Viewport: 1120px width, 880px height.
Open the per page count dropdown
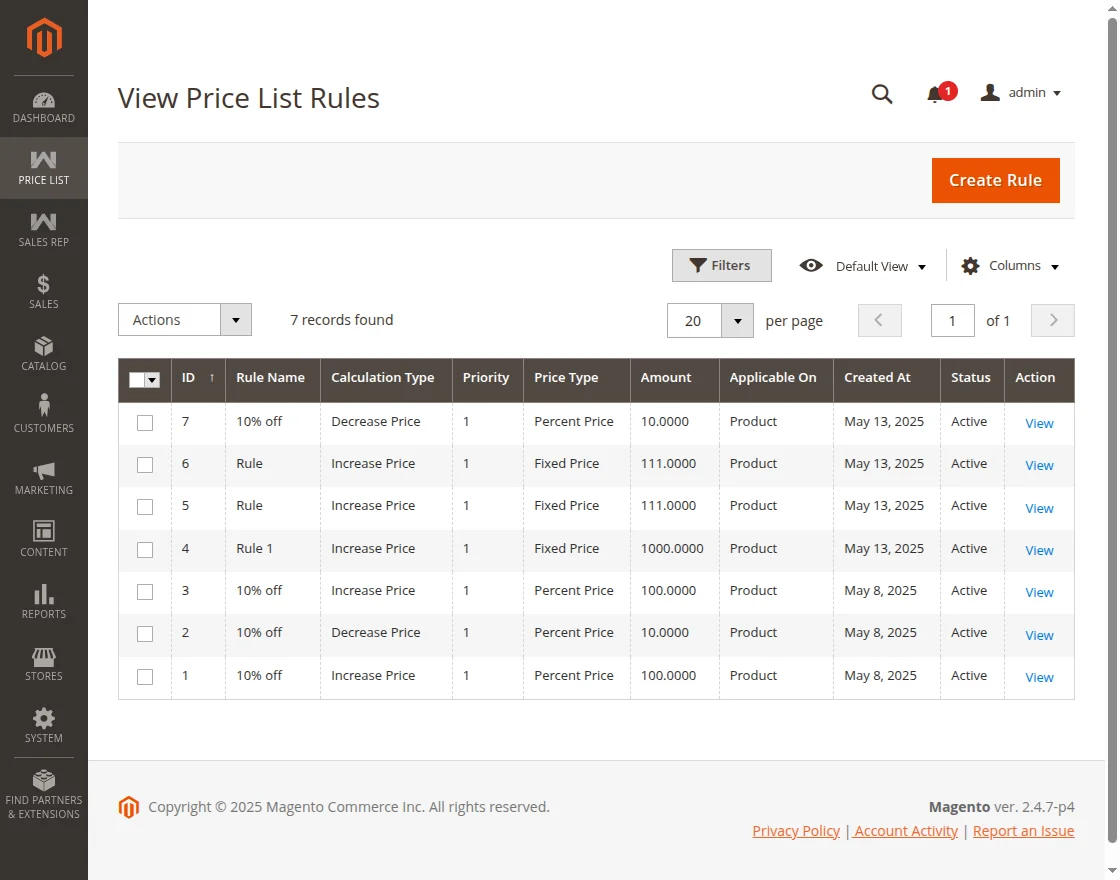pyautogui.click(x=737, y=321)
